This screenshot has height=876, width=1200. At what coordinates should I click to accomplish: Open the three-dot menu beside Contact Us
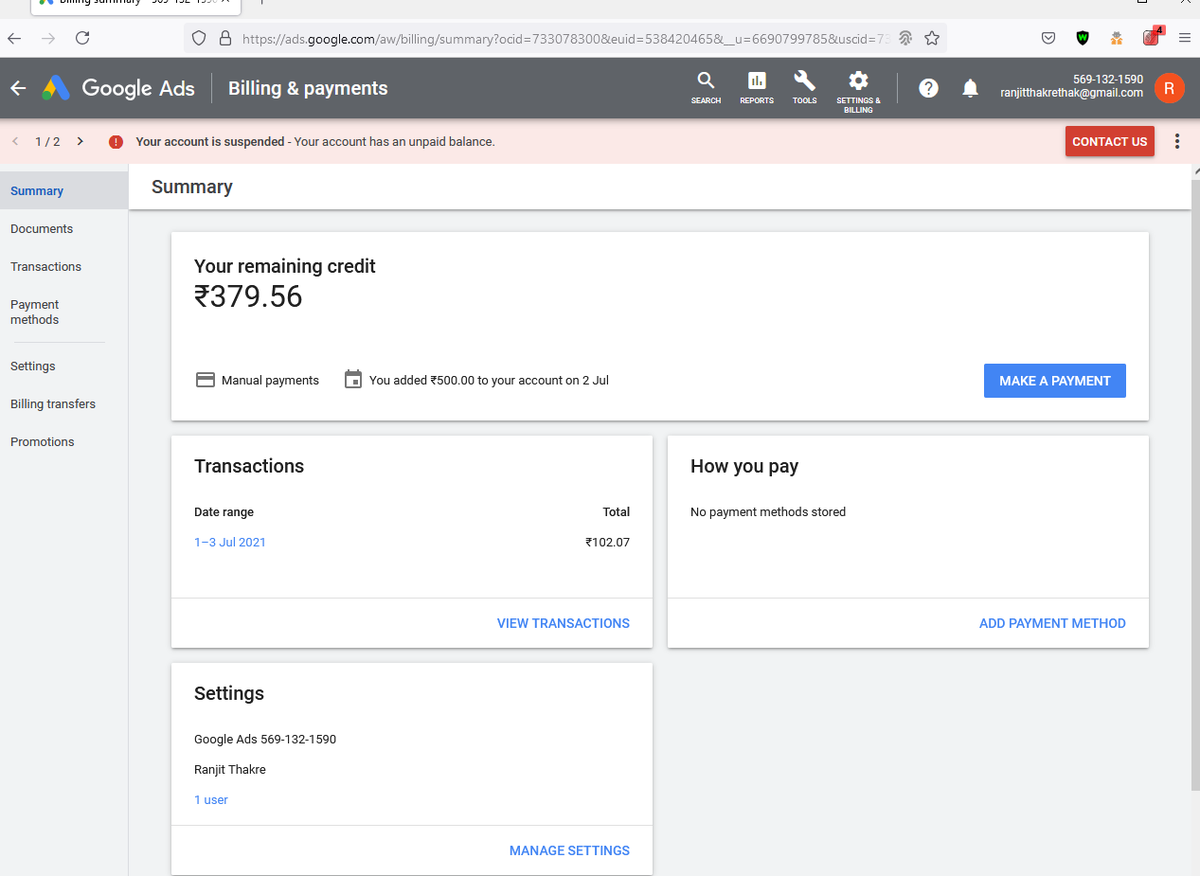tap(1177, 141)
